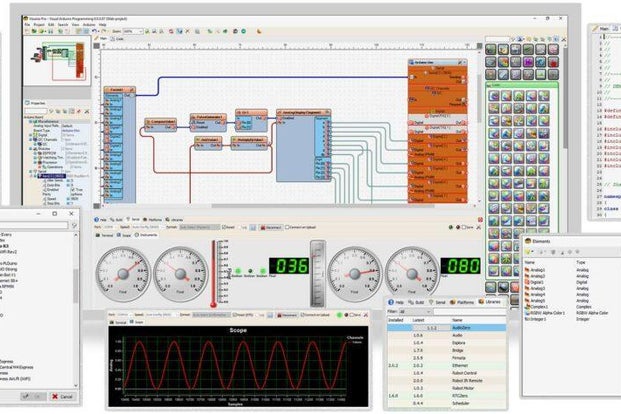Open the Zoom percentage combo box
This screenshot has height=414, width=621.
133,31
